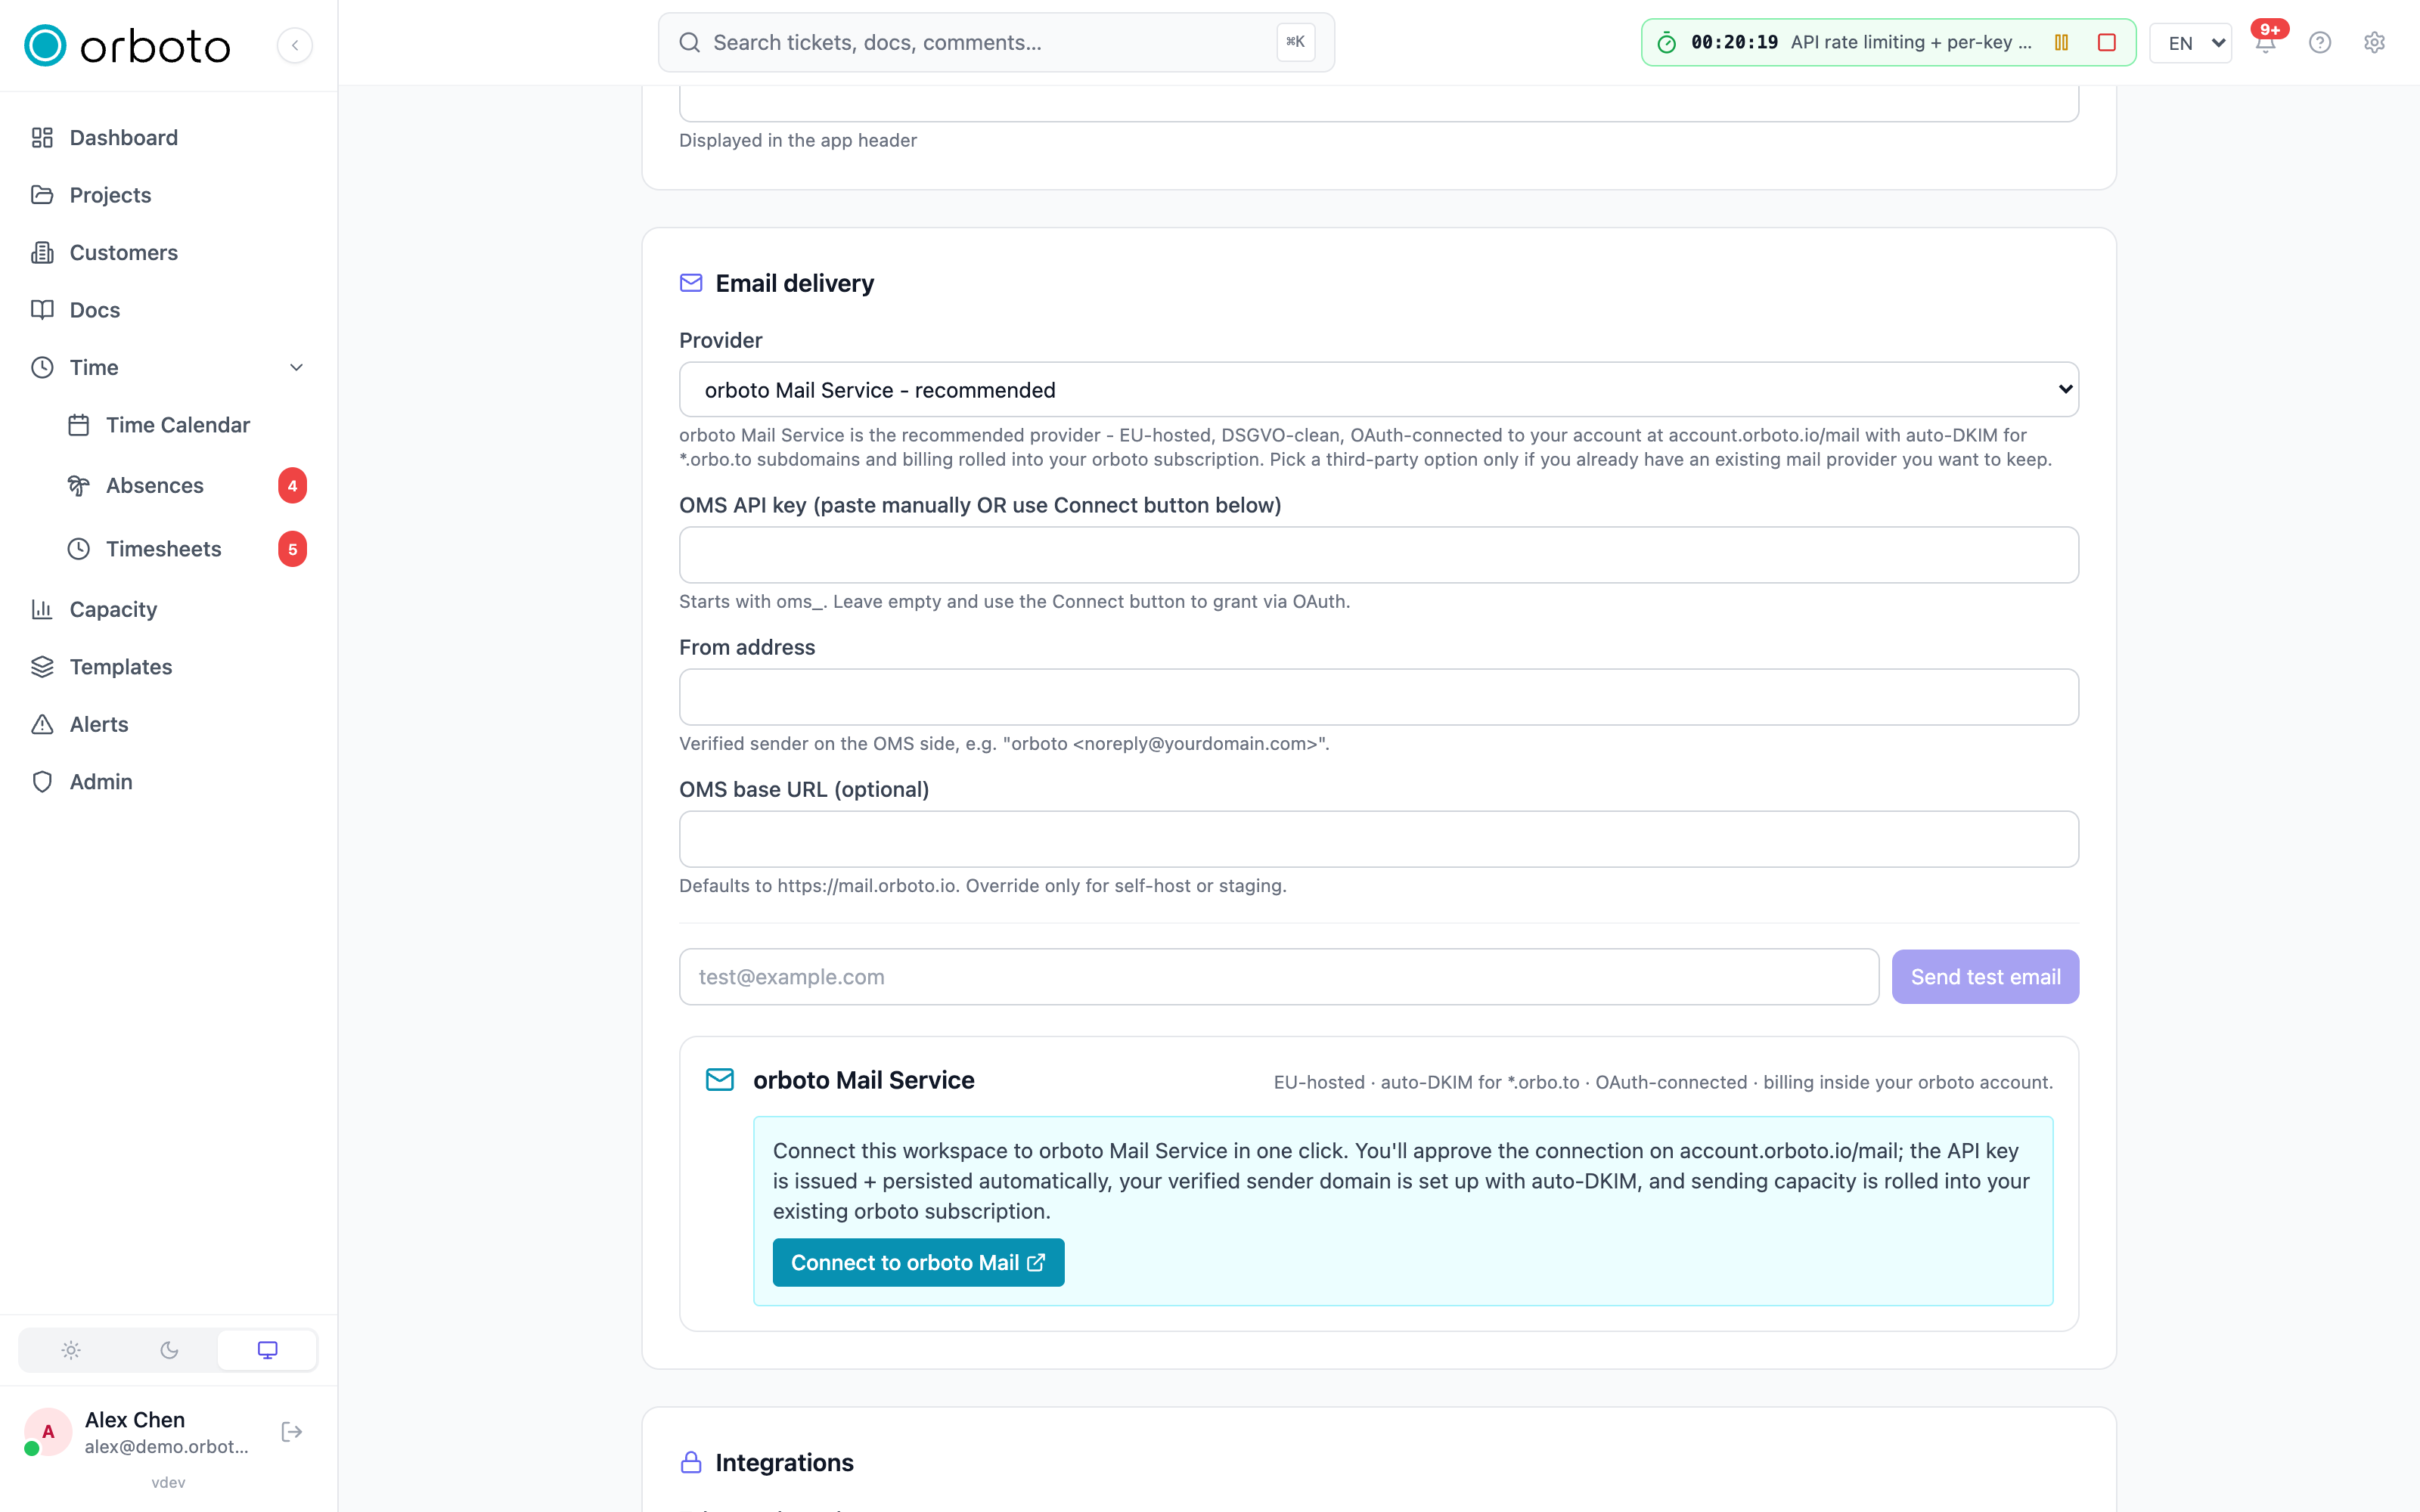This screenshot has width=2420, height=1512.
Task: Log out using the sign-out icon
Action: (x=292, y=1432)
